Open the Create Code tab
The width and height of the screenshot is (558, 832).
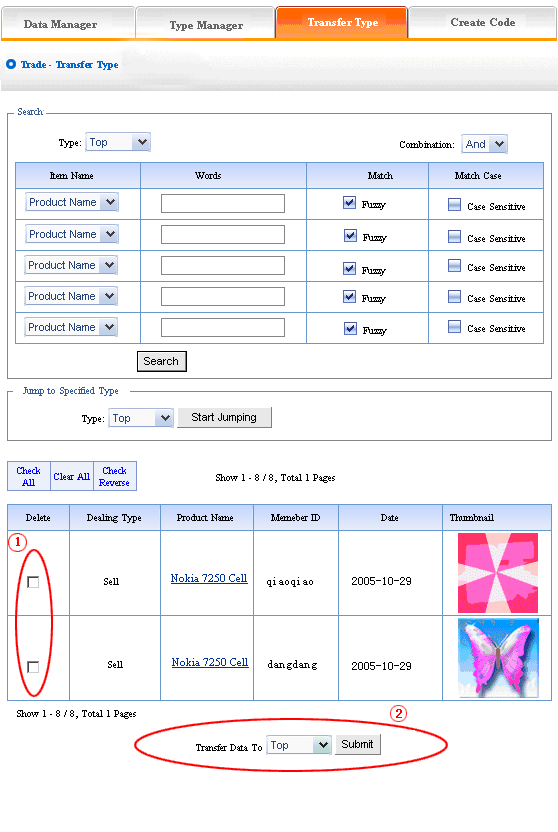pyautogui.click(x=482, y=23)
